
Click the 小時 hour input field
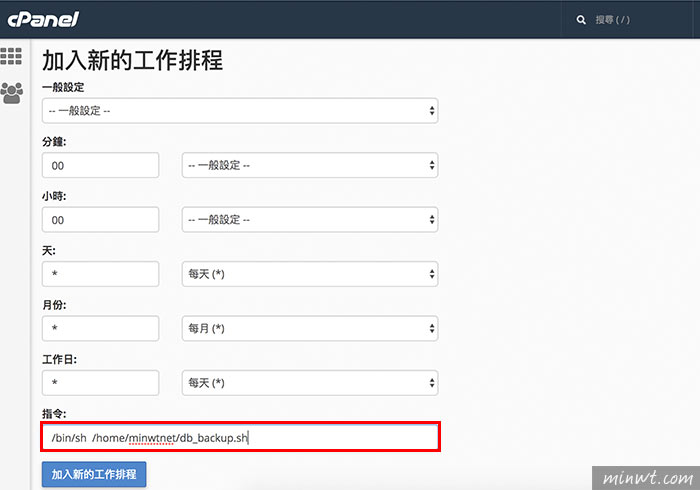point(100,220)
